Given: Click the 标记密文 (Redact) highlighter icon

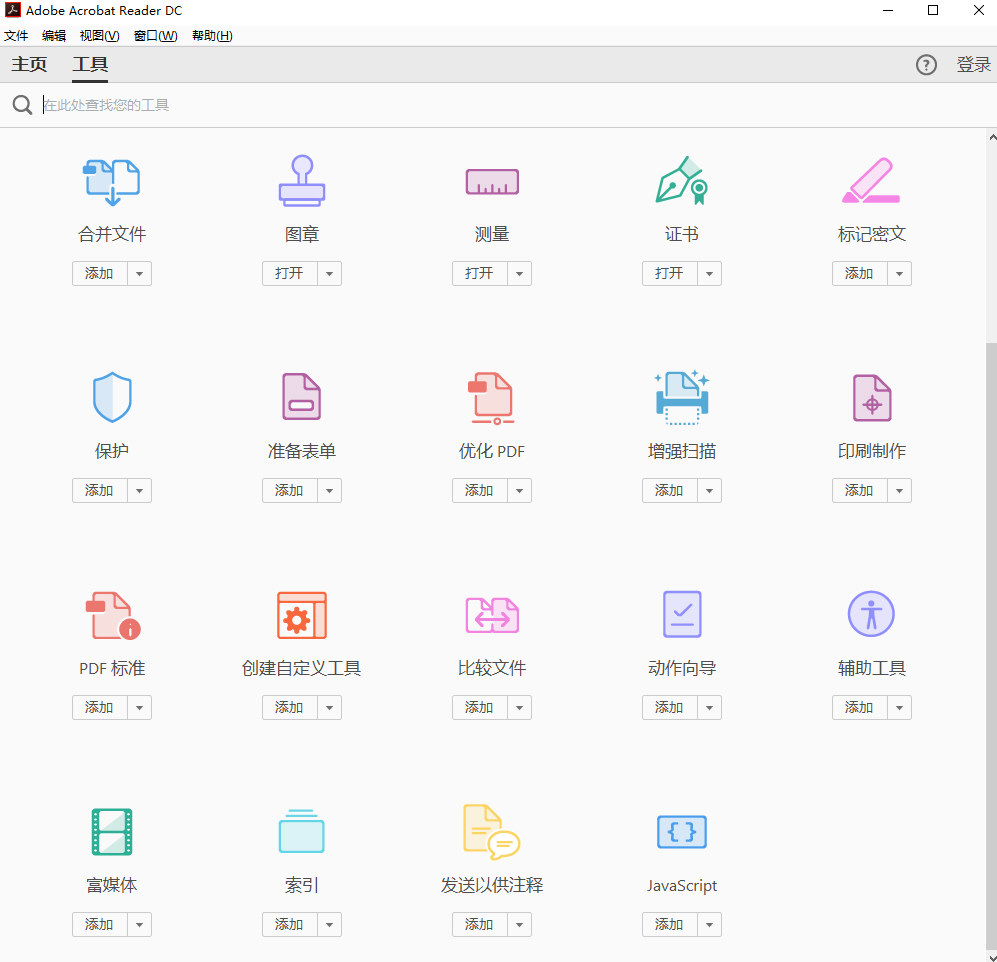Looking at the screenshot, I should pyautogui.click(x=871, y=181).
